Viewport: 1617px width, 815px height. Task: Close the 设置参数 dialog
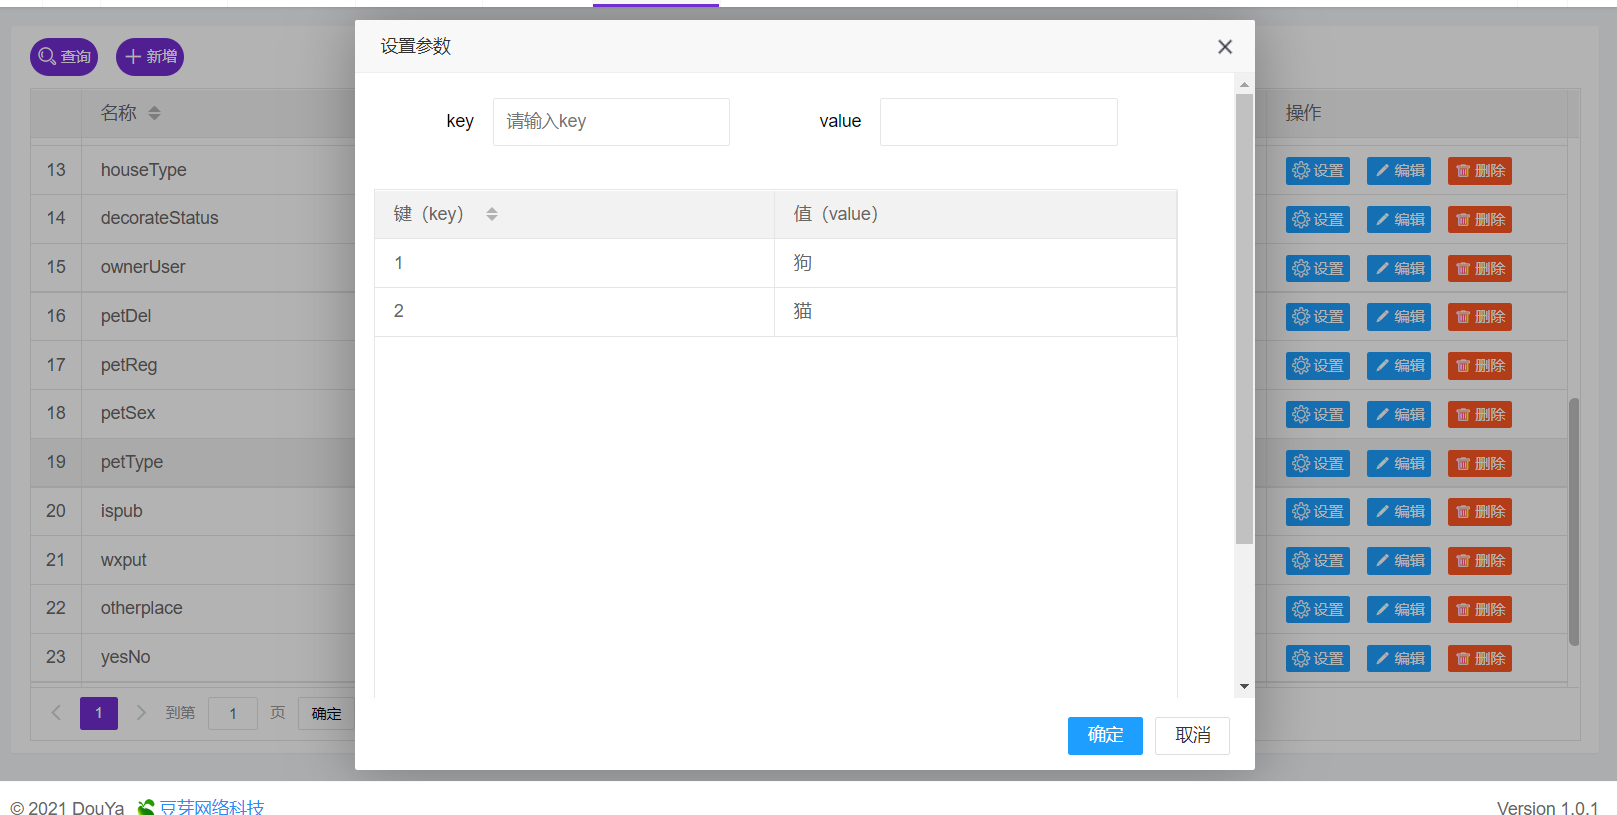click(1224, 47)
